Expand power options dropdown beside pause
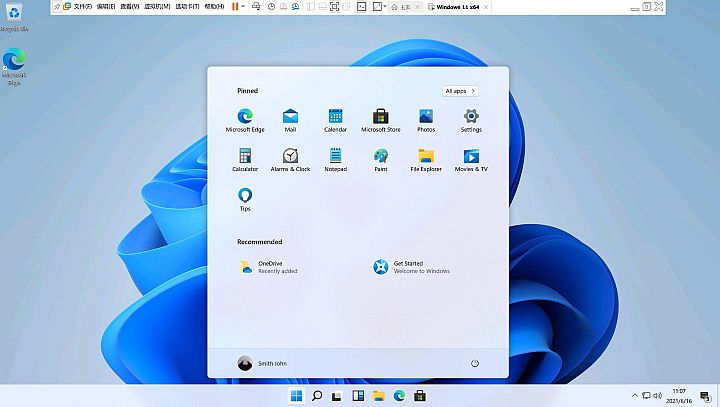 point(243,7)
